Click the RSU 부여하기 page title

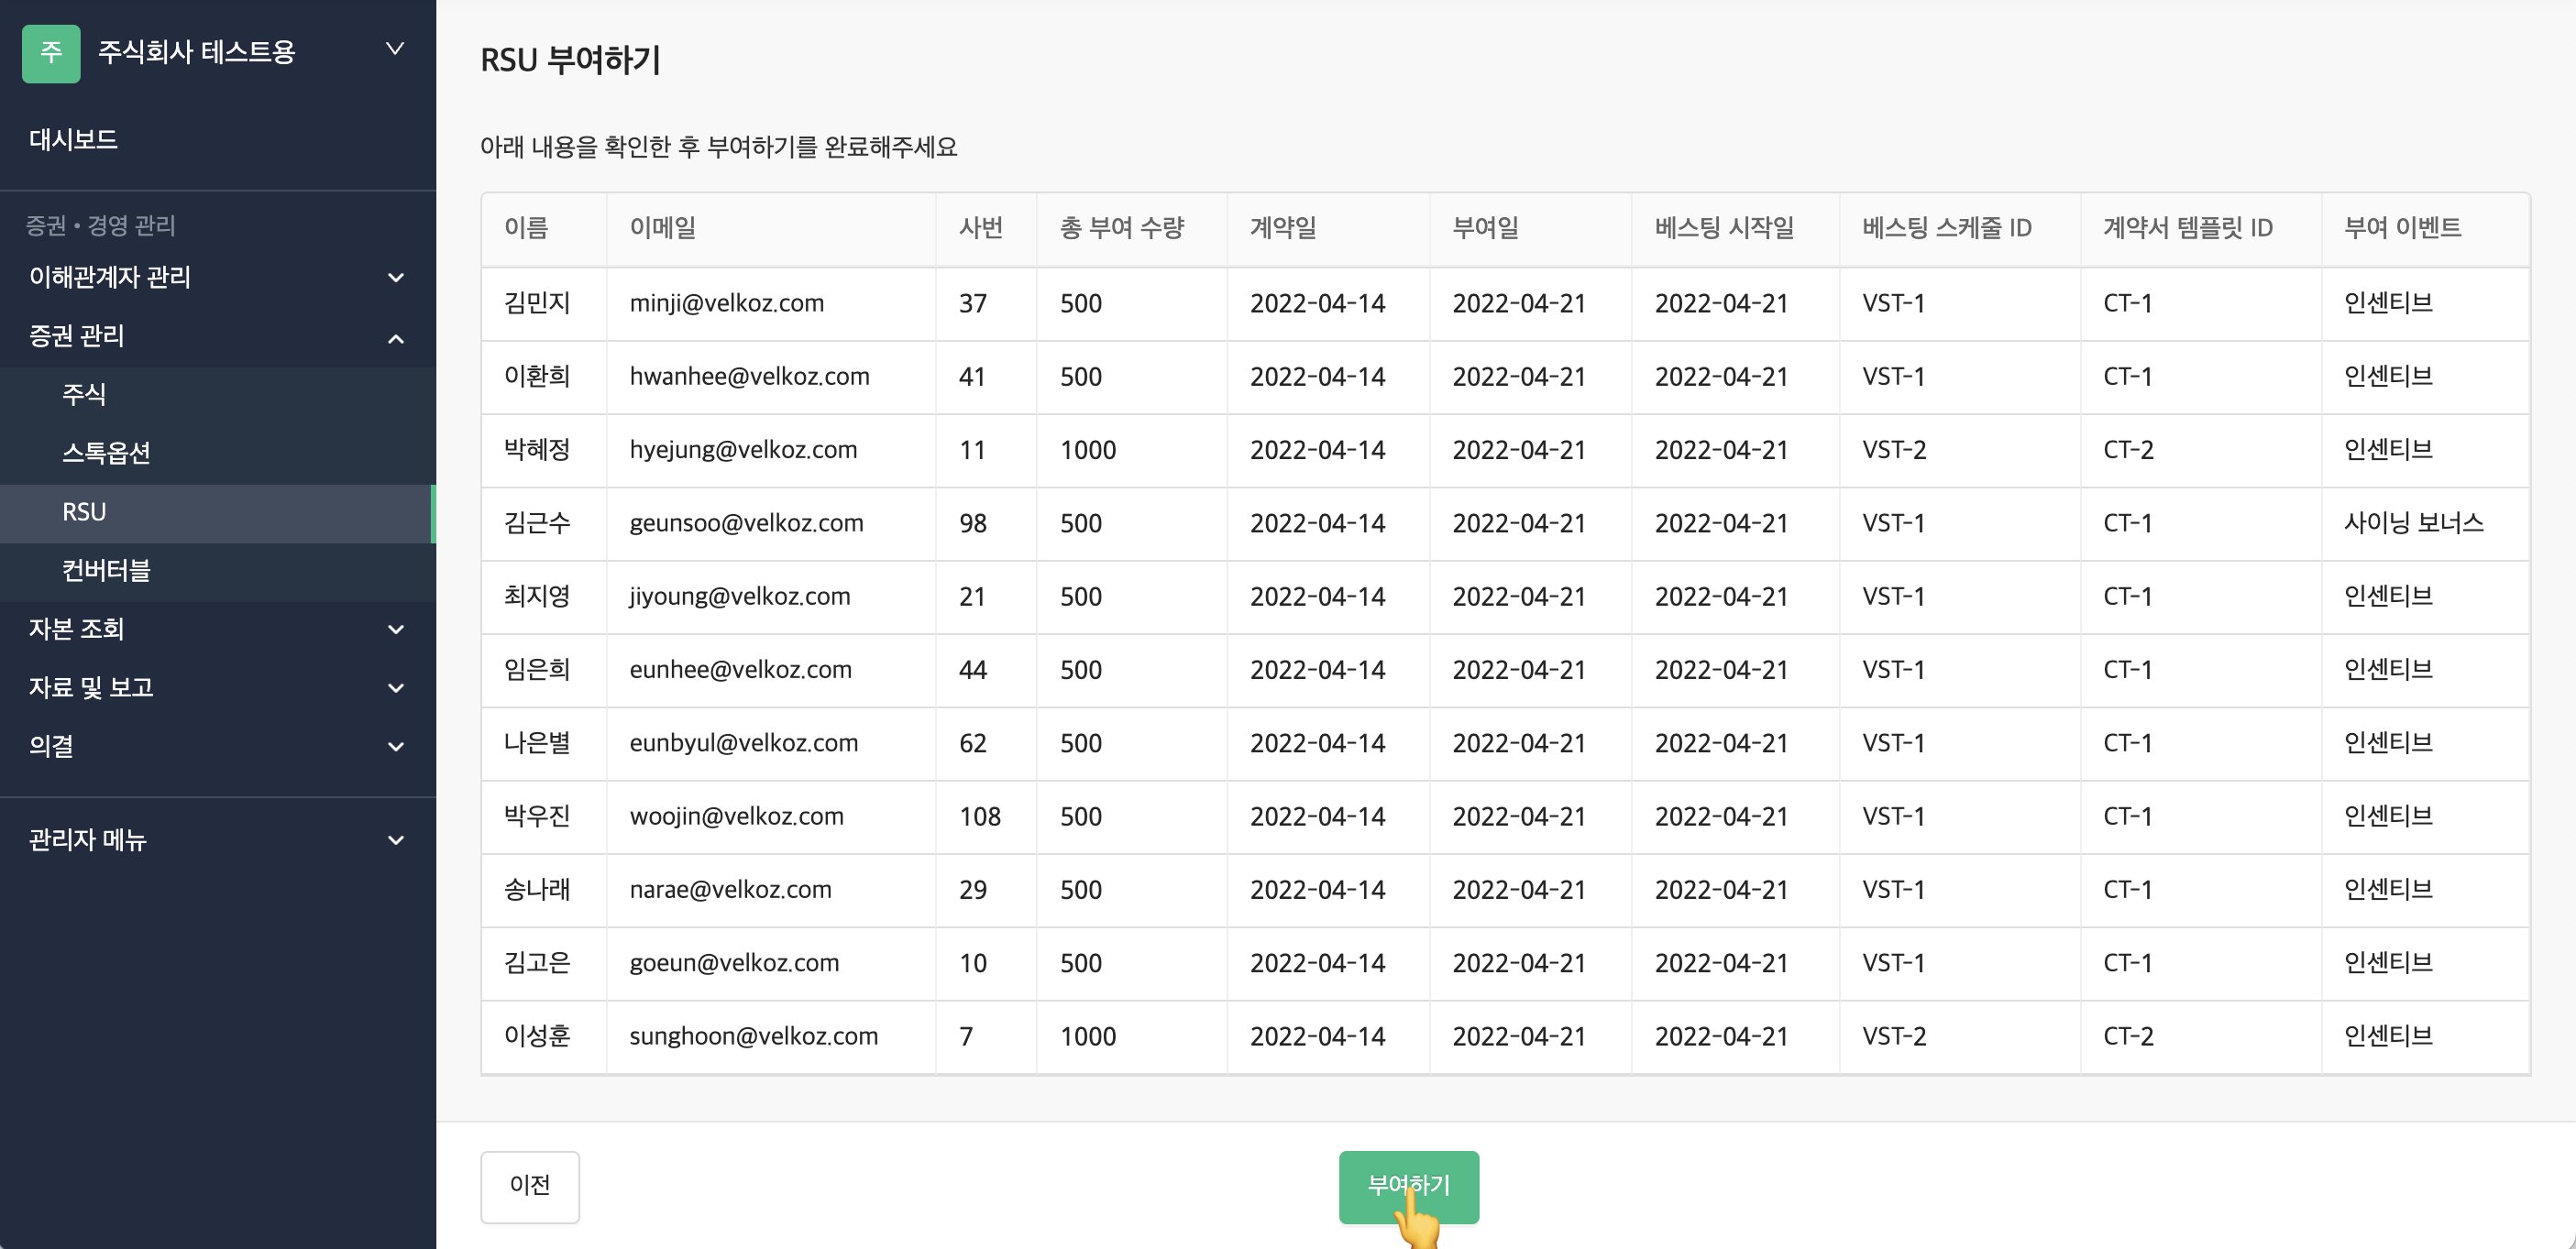tap(570, 60)
